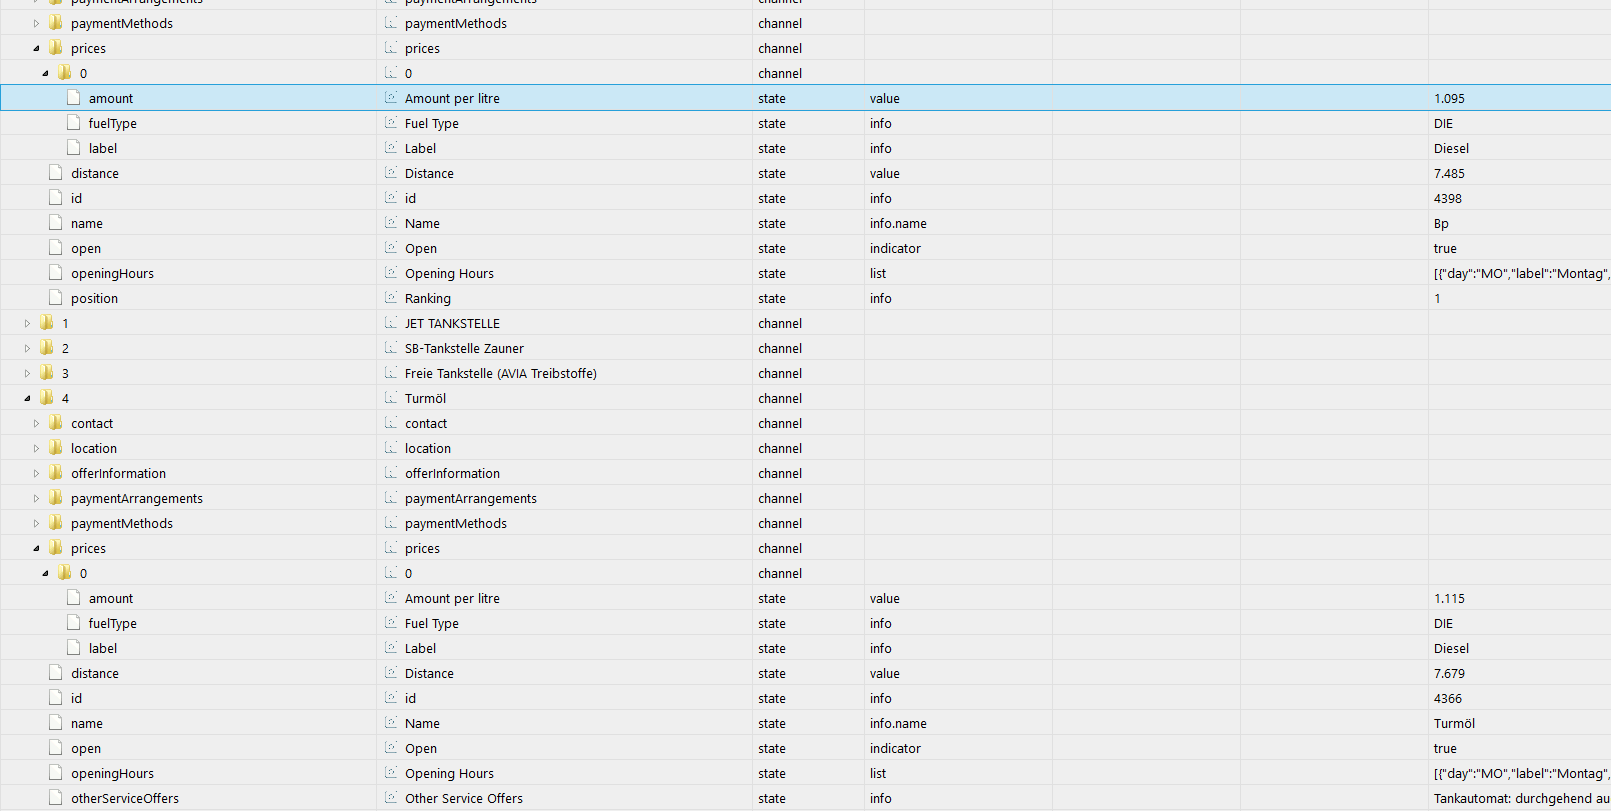Click file icon of position state
The height and width of the screenshot is (811, 1611).
56,297
